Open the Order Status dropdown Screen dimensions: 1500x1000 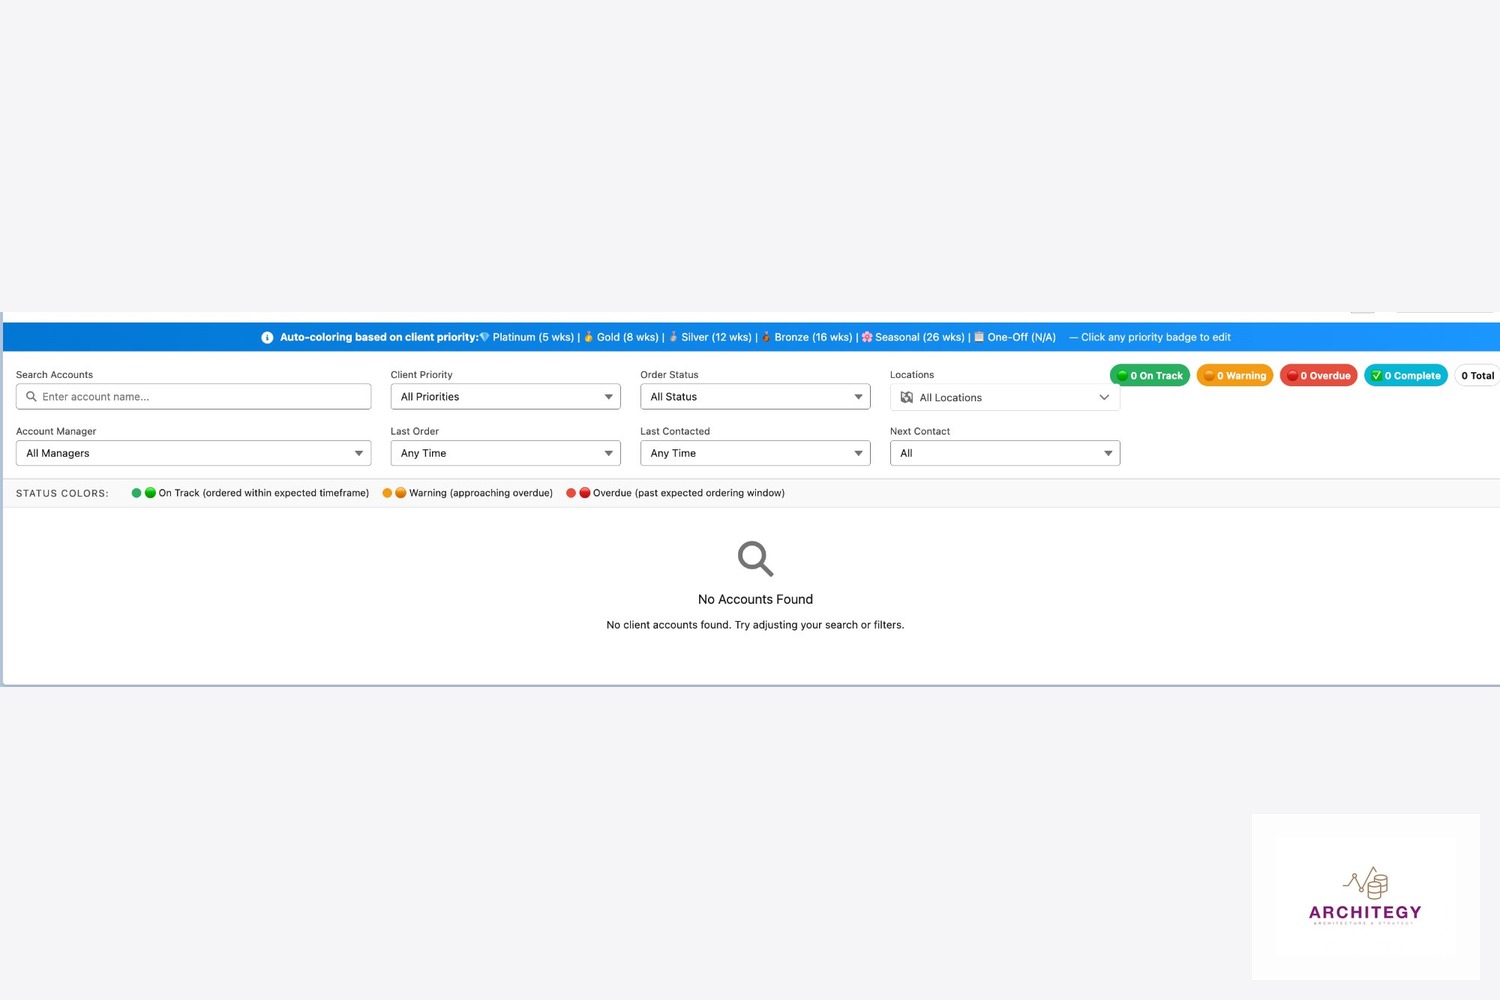tap(755, 397)
